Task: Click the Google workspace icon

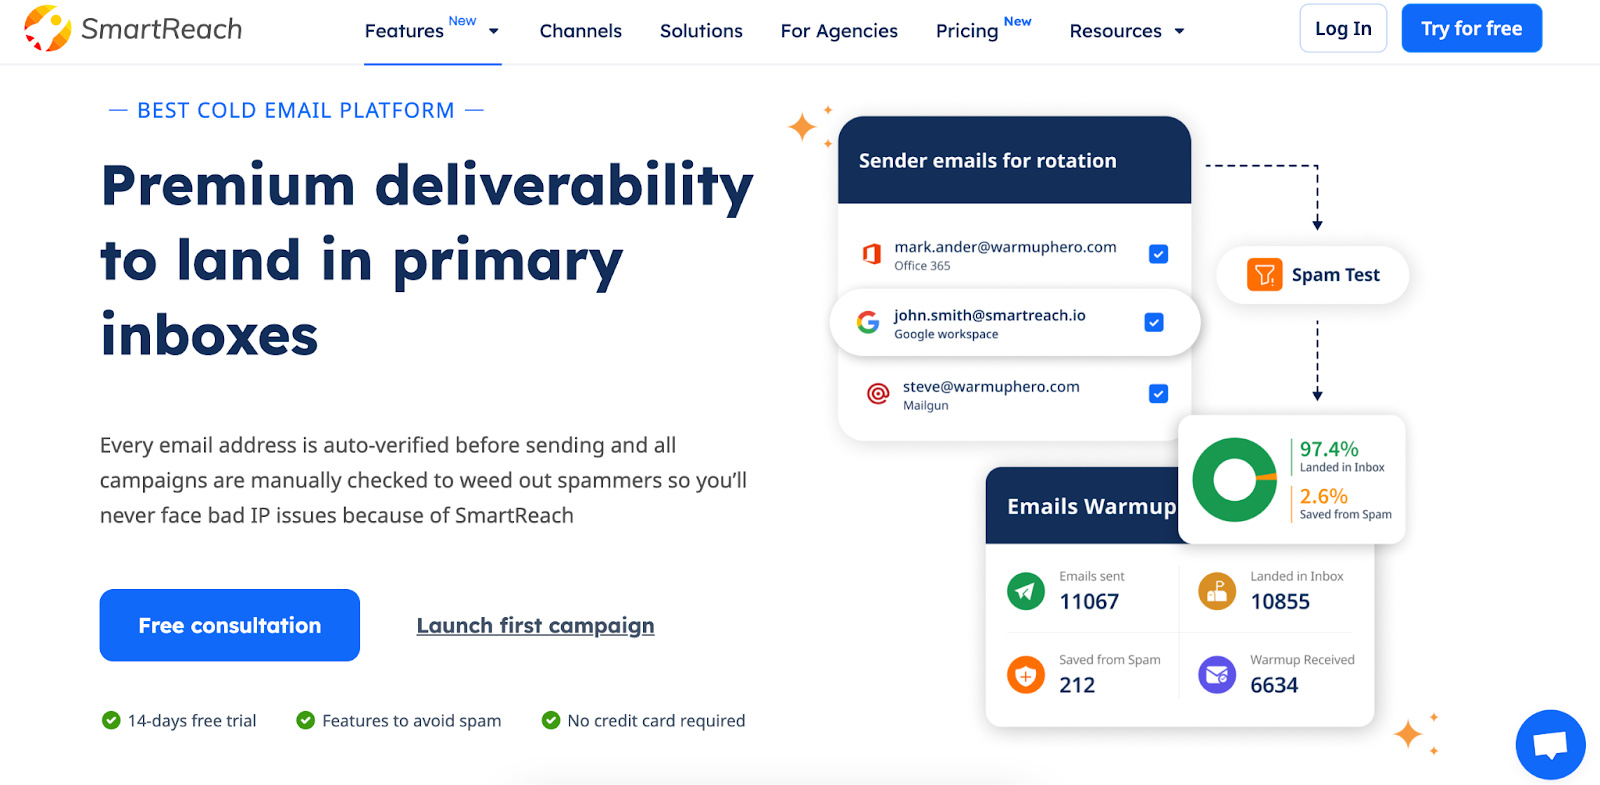Action: [868, 322]
